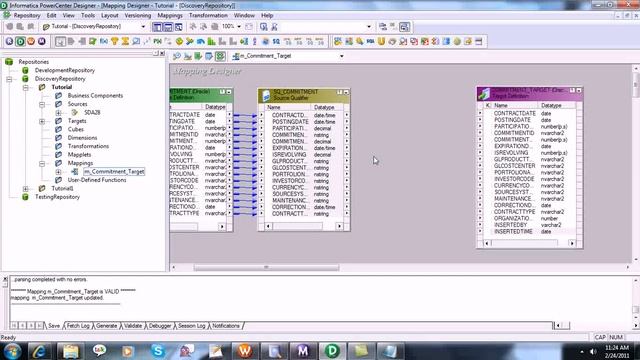Open the m_Commitment_Target mapping dropdown
This screenshot has height=360, width=640.
pyautogui.click(x=342, y=56)
